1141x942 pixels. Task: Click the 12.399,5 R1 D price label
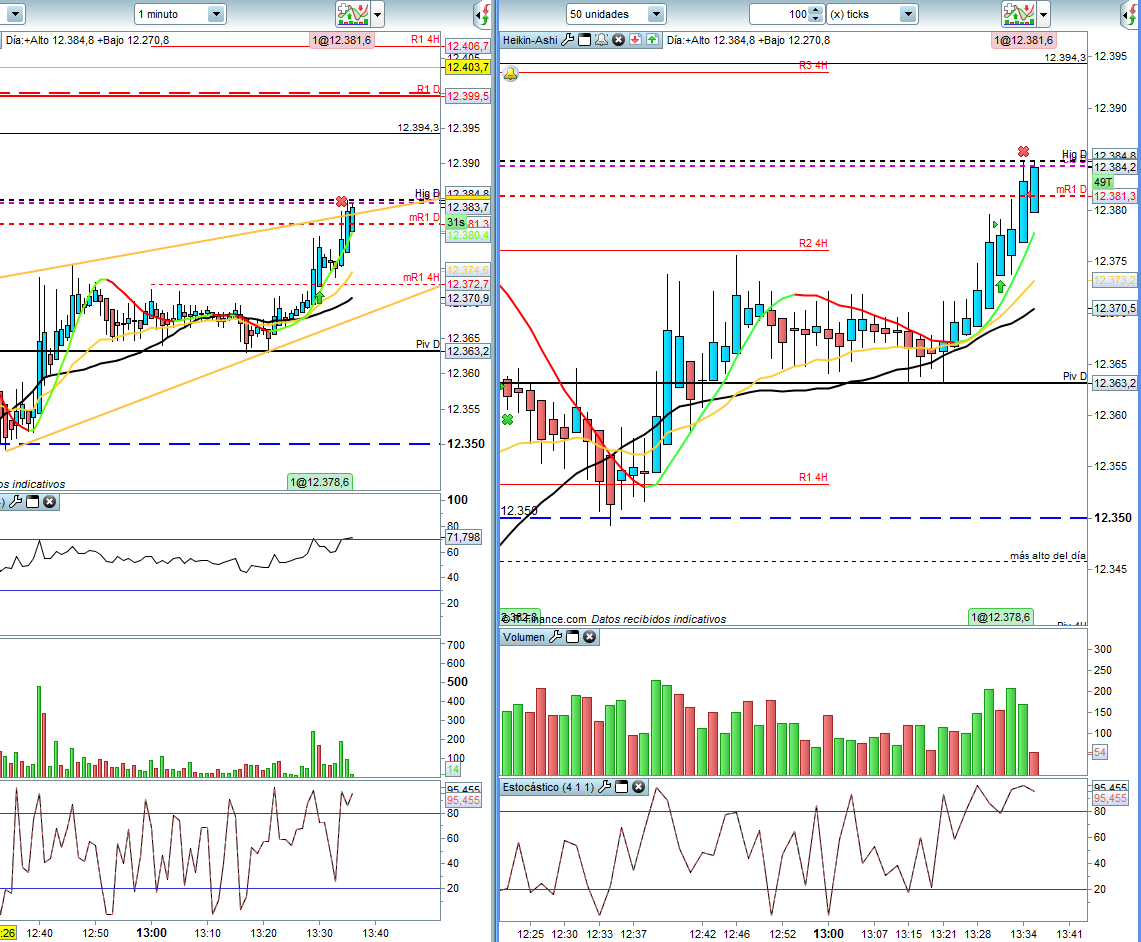point(468,96)
